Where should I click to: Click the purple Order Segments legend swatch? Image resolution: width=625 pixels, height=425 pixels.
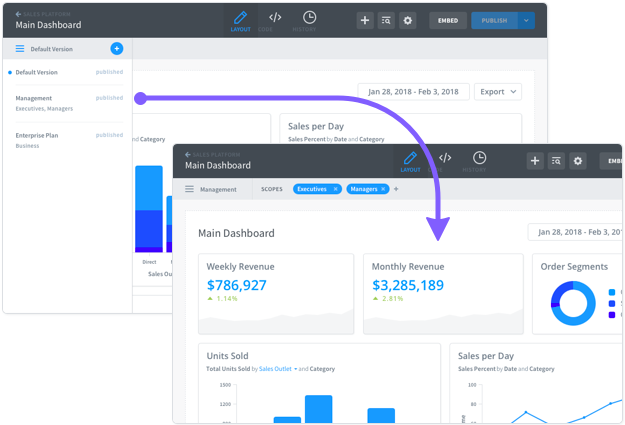[612, 315]
